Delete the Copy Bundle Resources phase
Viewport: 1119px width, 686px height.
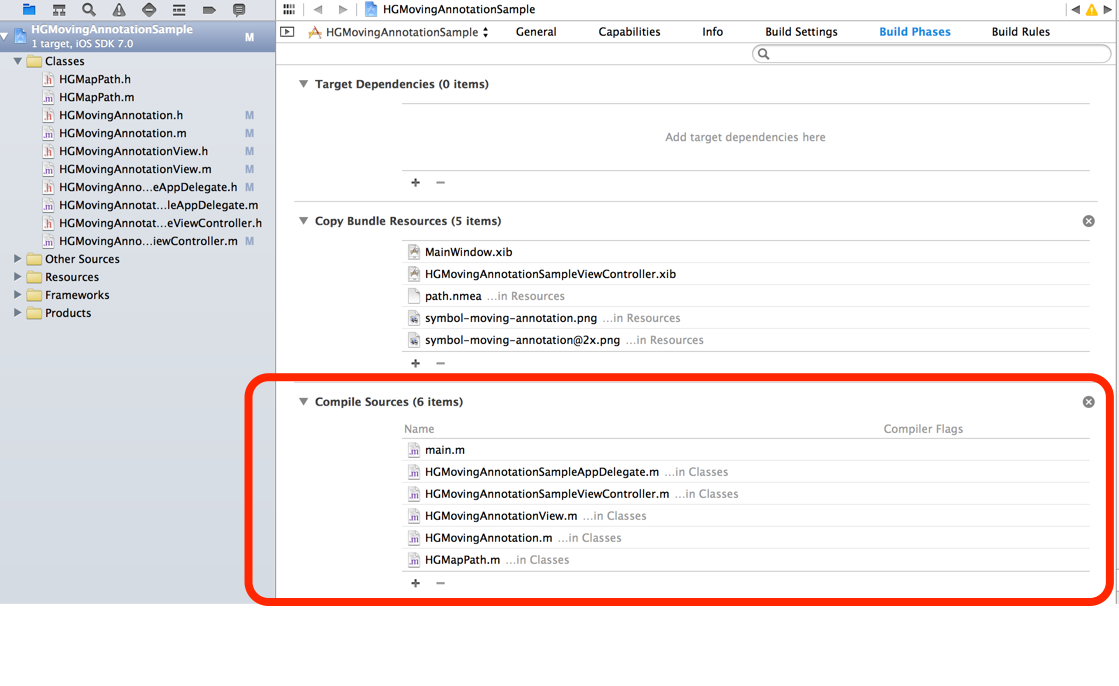coord(1088,221)
